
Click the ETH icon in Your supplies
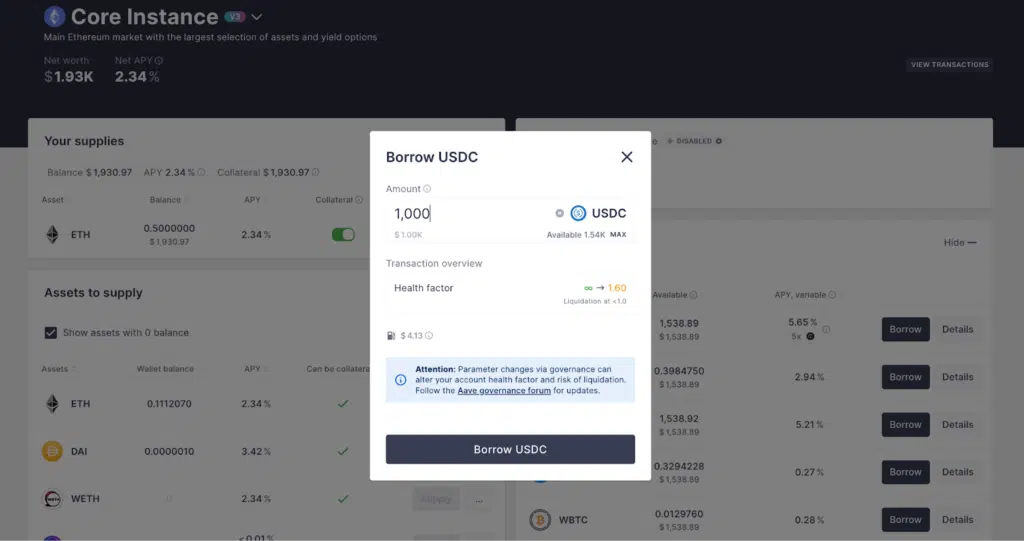pos(52,234)
